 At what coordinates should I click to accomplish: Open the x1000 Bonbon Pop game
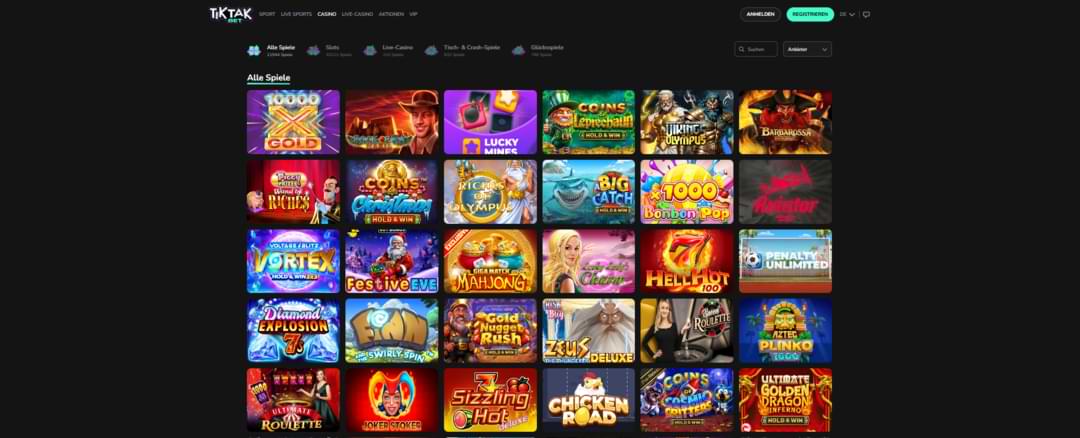(x=687, y=191)
